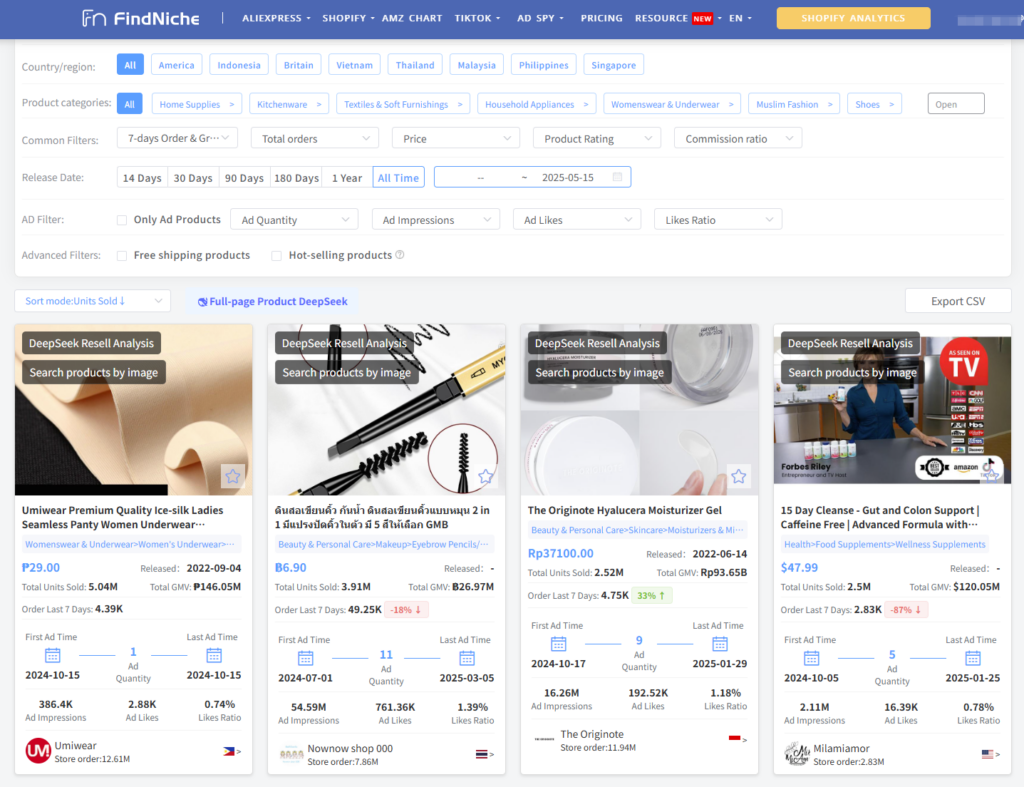
Task: Open the AD SPY nav menu
Action: click(540, 18)
